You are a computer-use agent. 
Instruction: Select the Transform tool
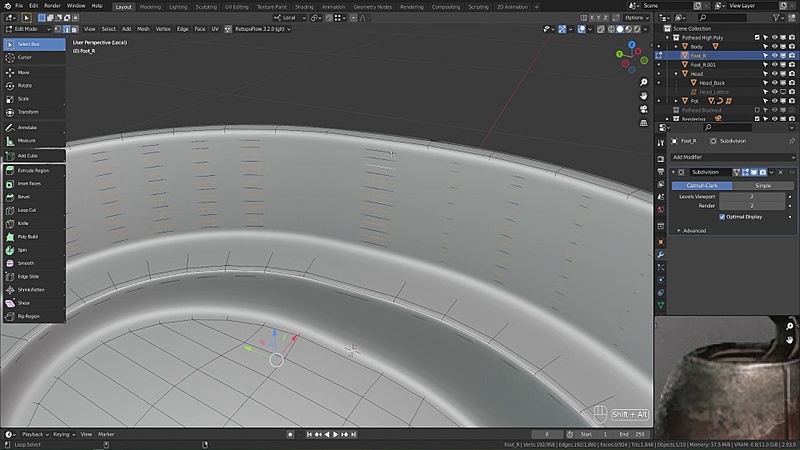[34, 112]
